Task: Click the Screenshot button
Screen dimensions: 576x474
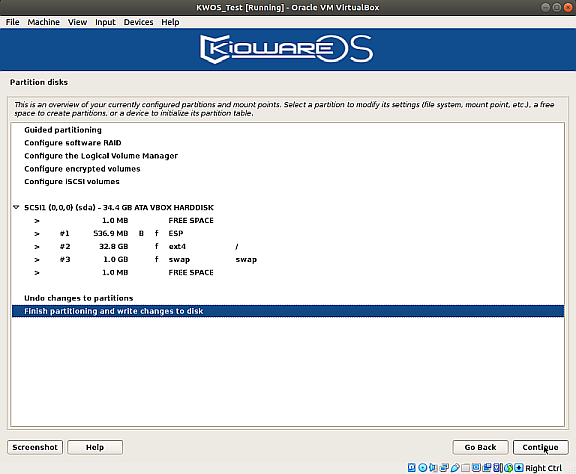Action: click(x=35, y=447)
